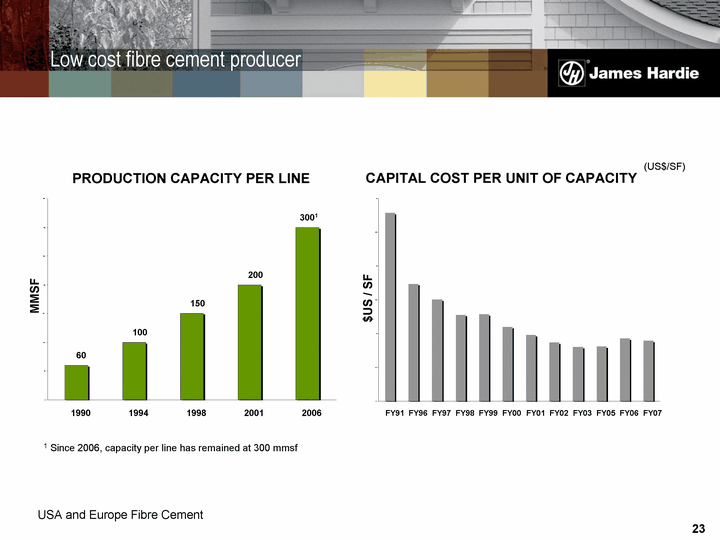Image resolution: width=720 pixels, height=540 pixels.
Task: Click the green 1990 bar labeled 60
Action: (76, 382)
